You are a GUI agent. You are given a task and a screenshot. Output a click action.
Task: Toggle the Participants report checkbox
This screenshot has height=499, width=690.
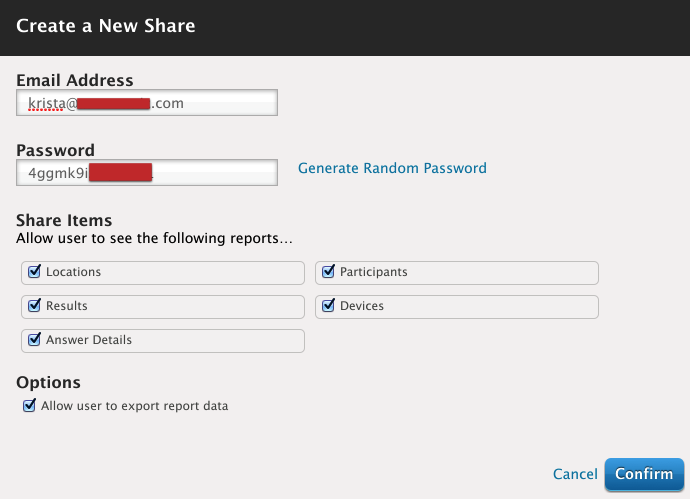329,272
